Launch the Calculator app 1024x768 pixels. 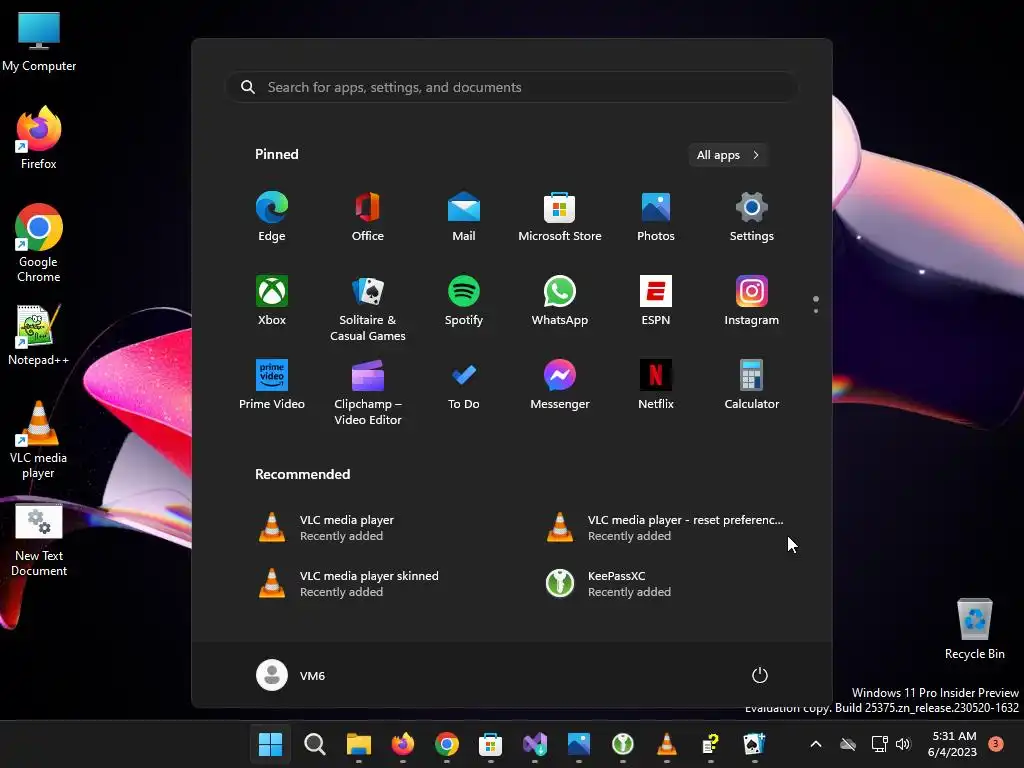tap(752, 385)
